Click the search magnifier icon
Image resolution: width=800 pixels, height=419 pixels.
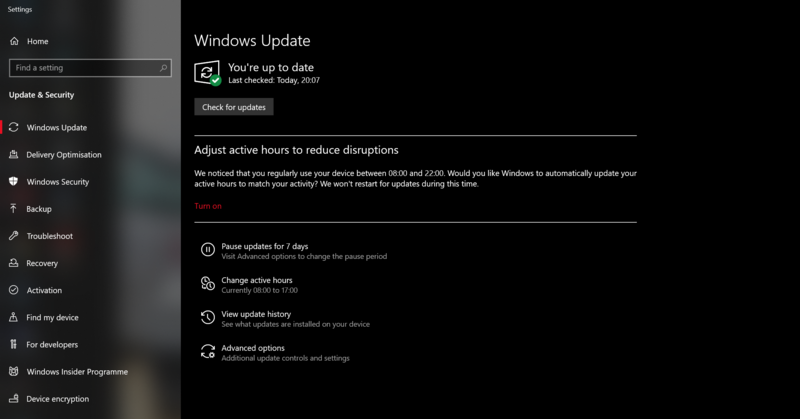pyautogui.click(x=163, y=68)
